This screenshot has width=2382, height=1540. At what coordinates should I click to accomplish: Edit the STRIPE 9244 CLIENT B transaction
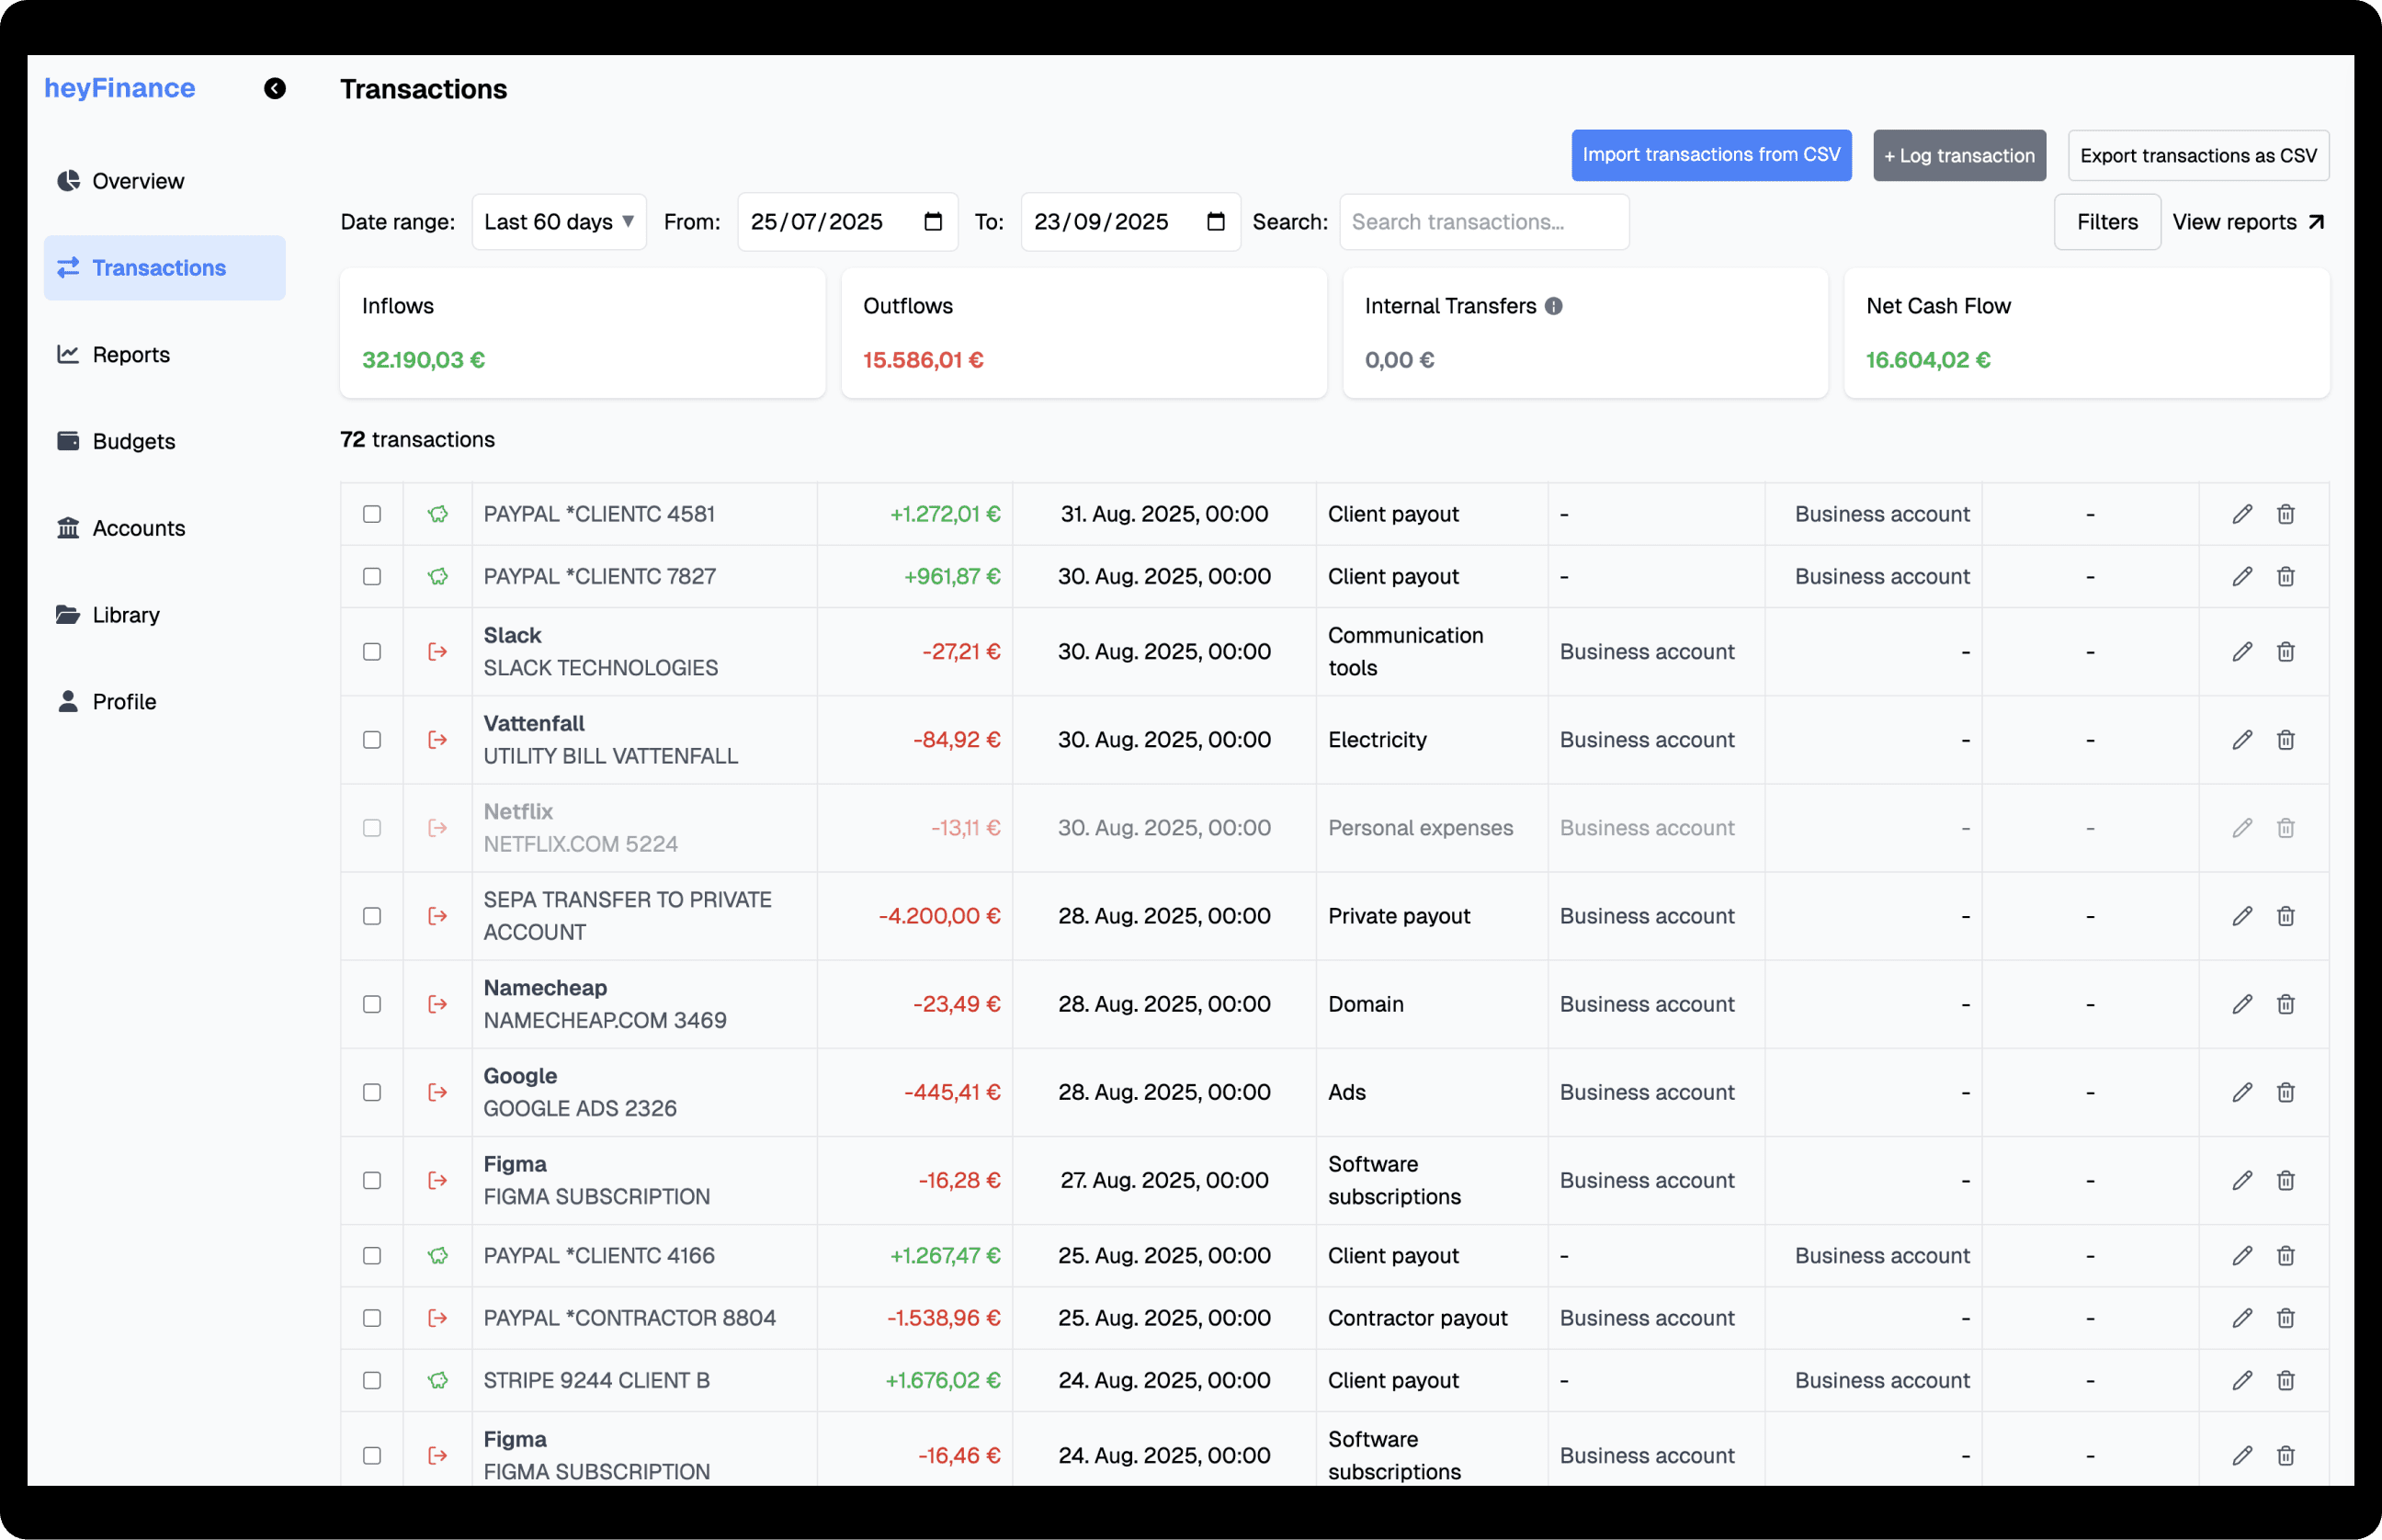2242,1381
